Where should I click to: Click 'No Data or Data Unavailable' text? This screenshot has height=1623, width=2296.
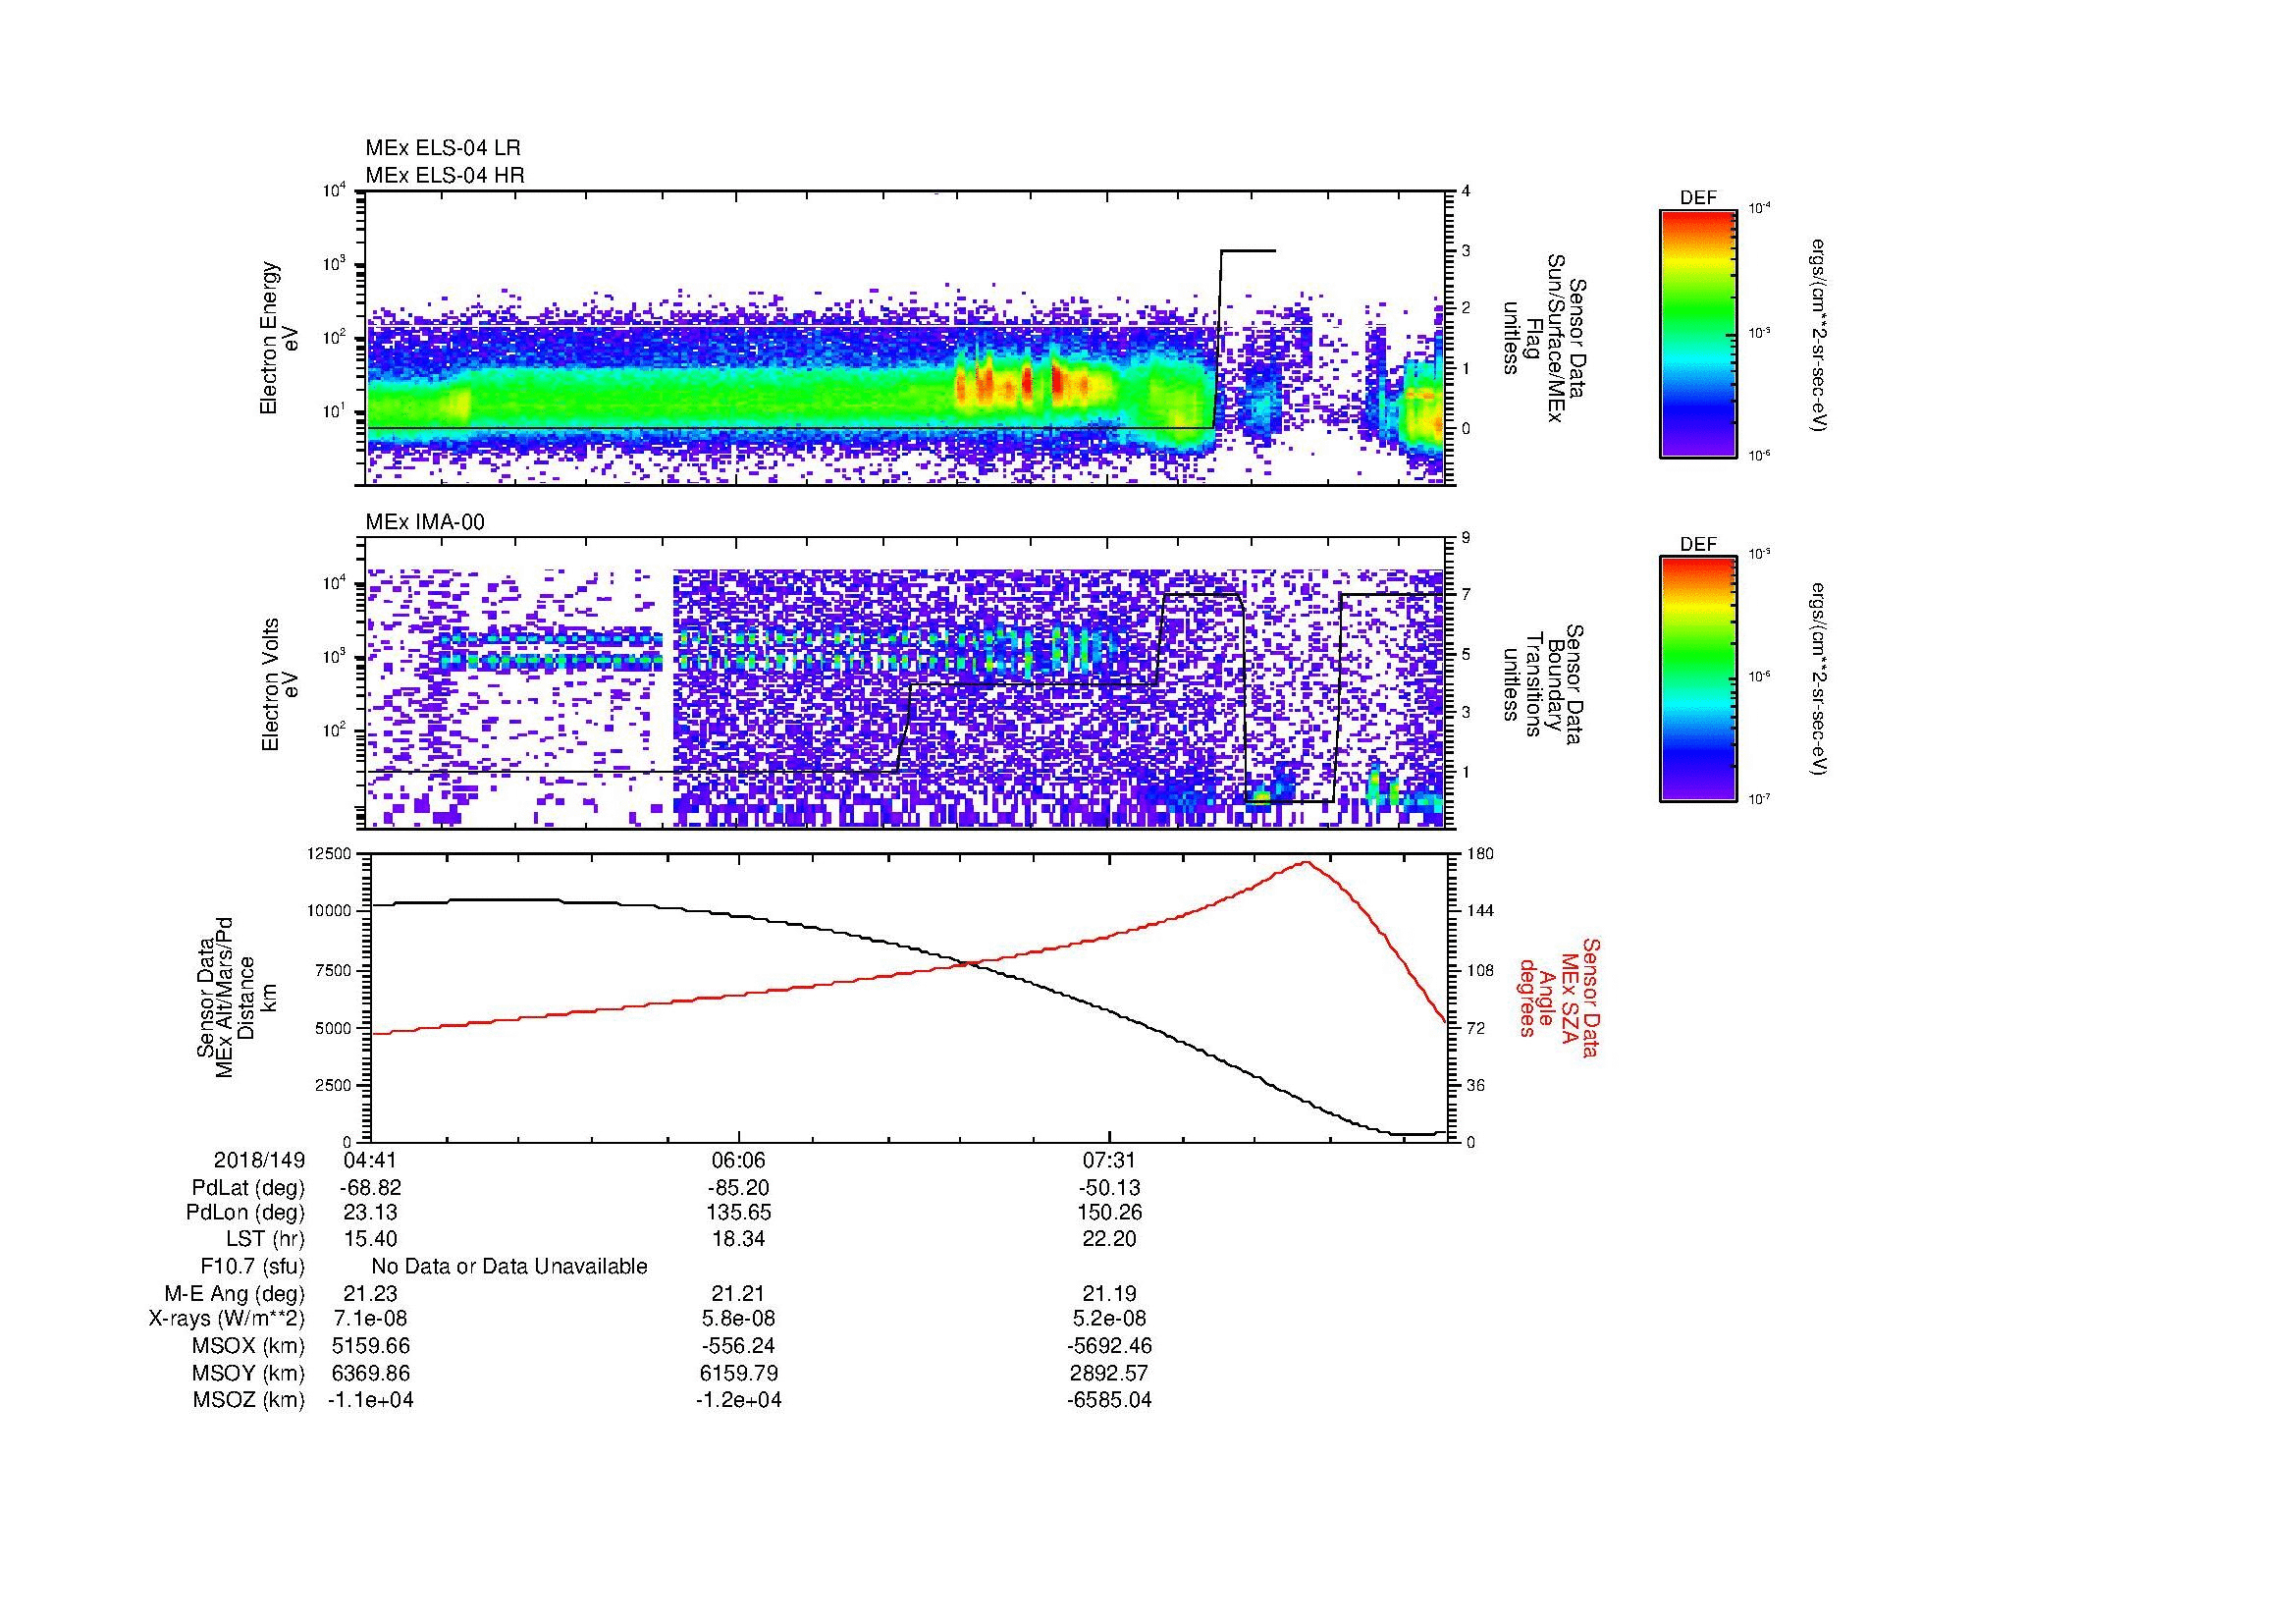[509, 1267]
